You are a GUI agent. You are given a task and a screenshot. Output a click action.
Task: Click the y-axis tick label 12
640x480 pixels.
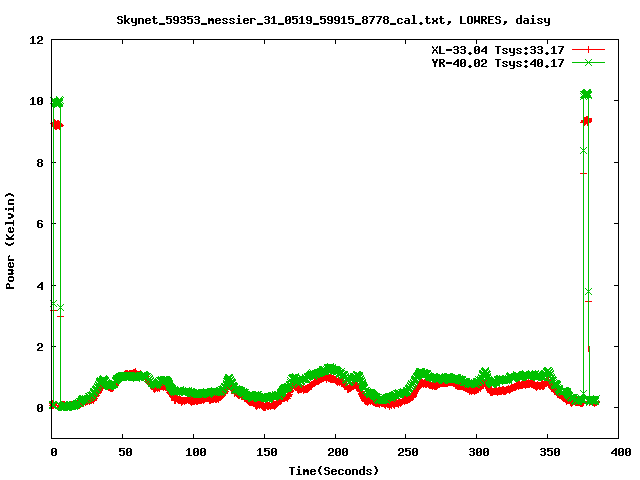tap(36, 40)
